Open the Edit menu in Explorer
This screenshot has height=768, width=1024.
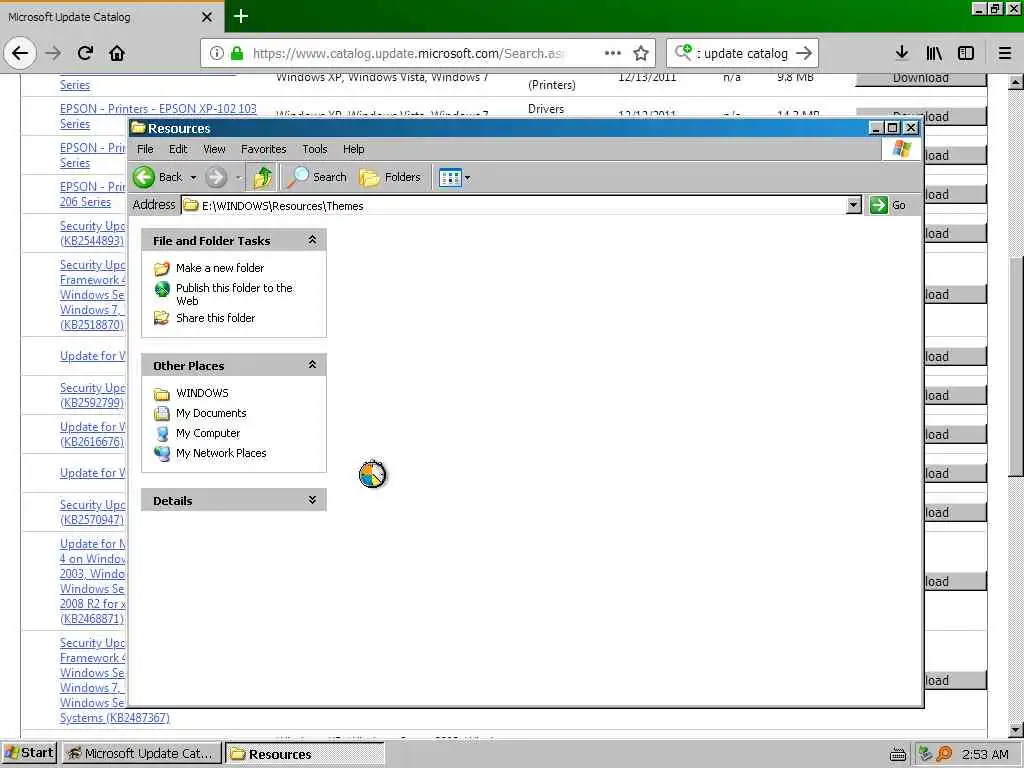(178, 149)
